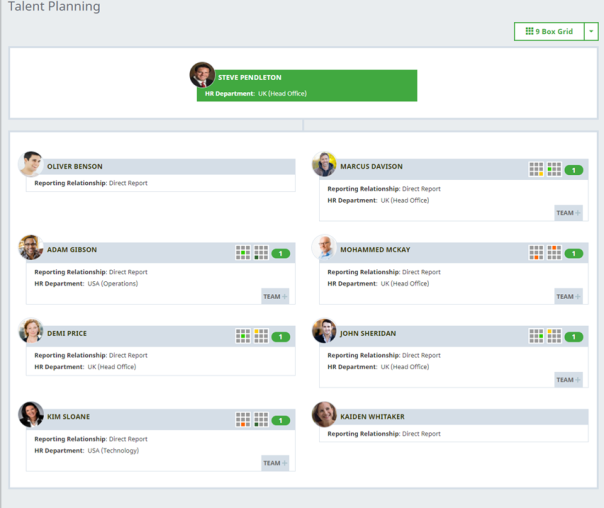Select Mohammed McKay's second grid icon
The width and height of the screenshot is (604, 508).
pos(554,253)
